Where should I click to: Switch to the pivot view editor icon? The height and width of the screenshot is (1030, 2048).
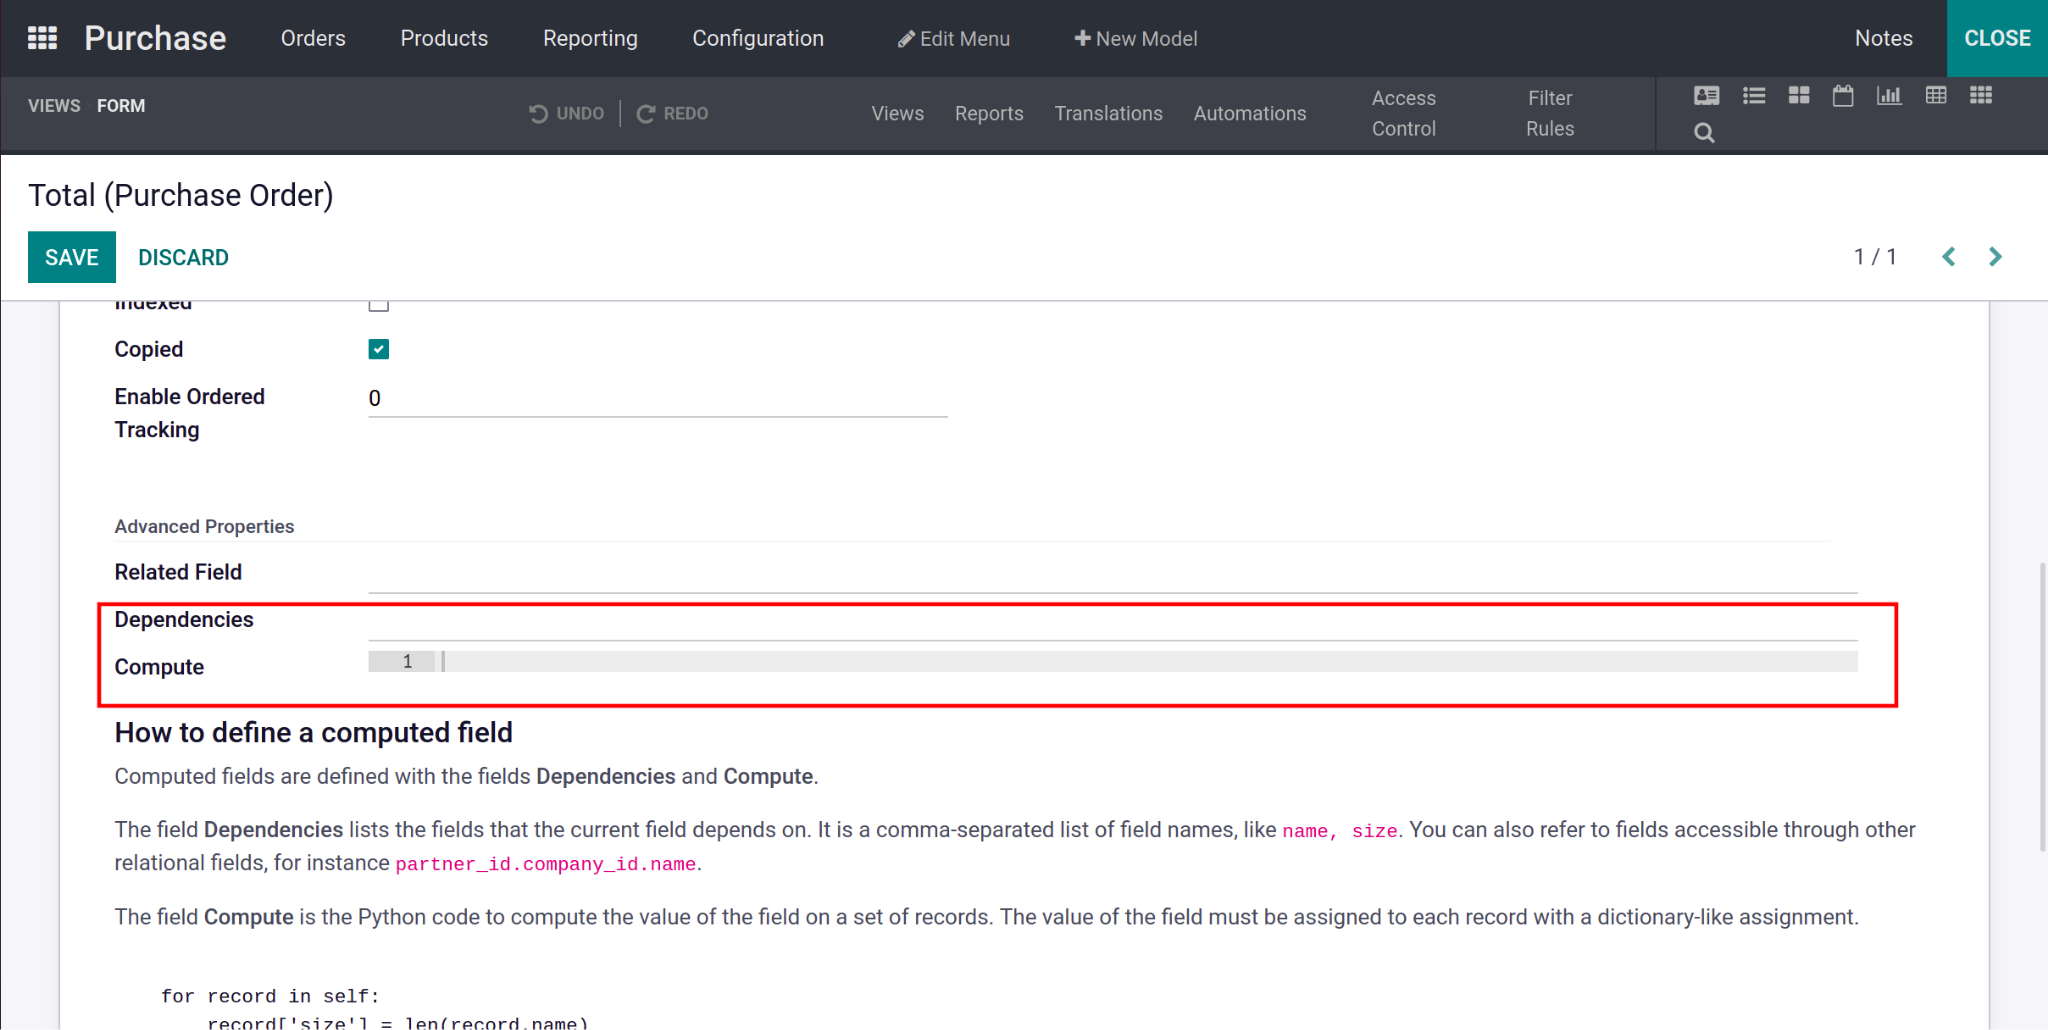coord(1936,96)
